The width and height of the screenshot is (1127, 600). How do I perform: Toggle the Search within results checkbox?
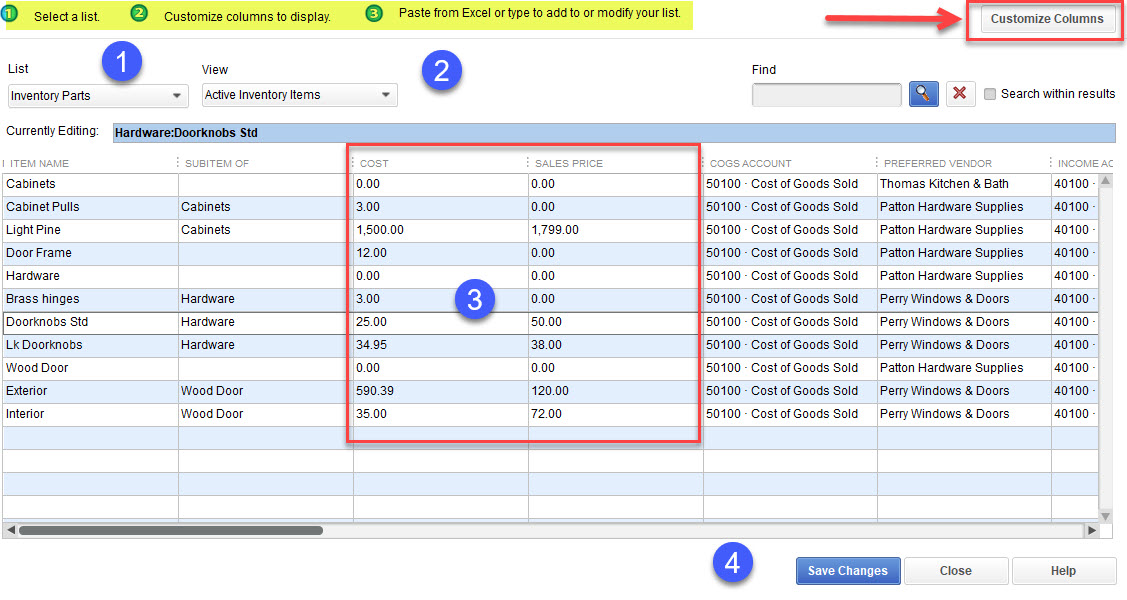click(990, 93)
